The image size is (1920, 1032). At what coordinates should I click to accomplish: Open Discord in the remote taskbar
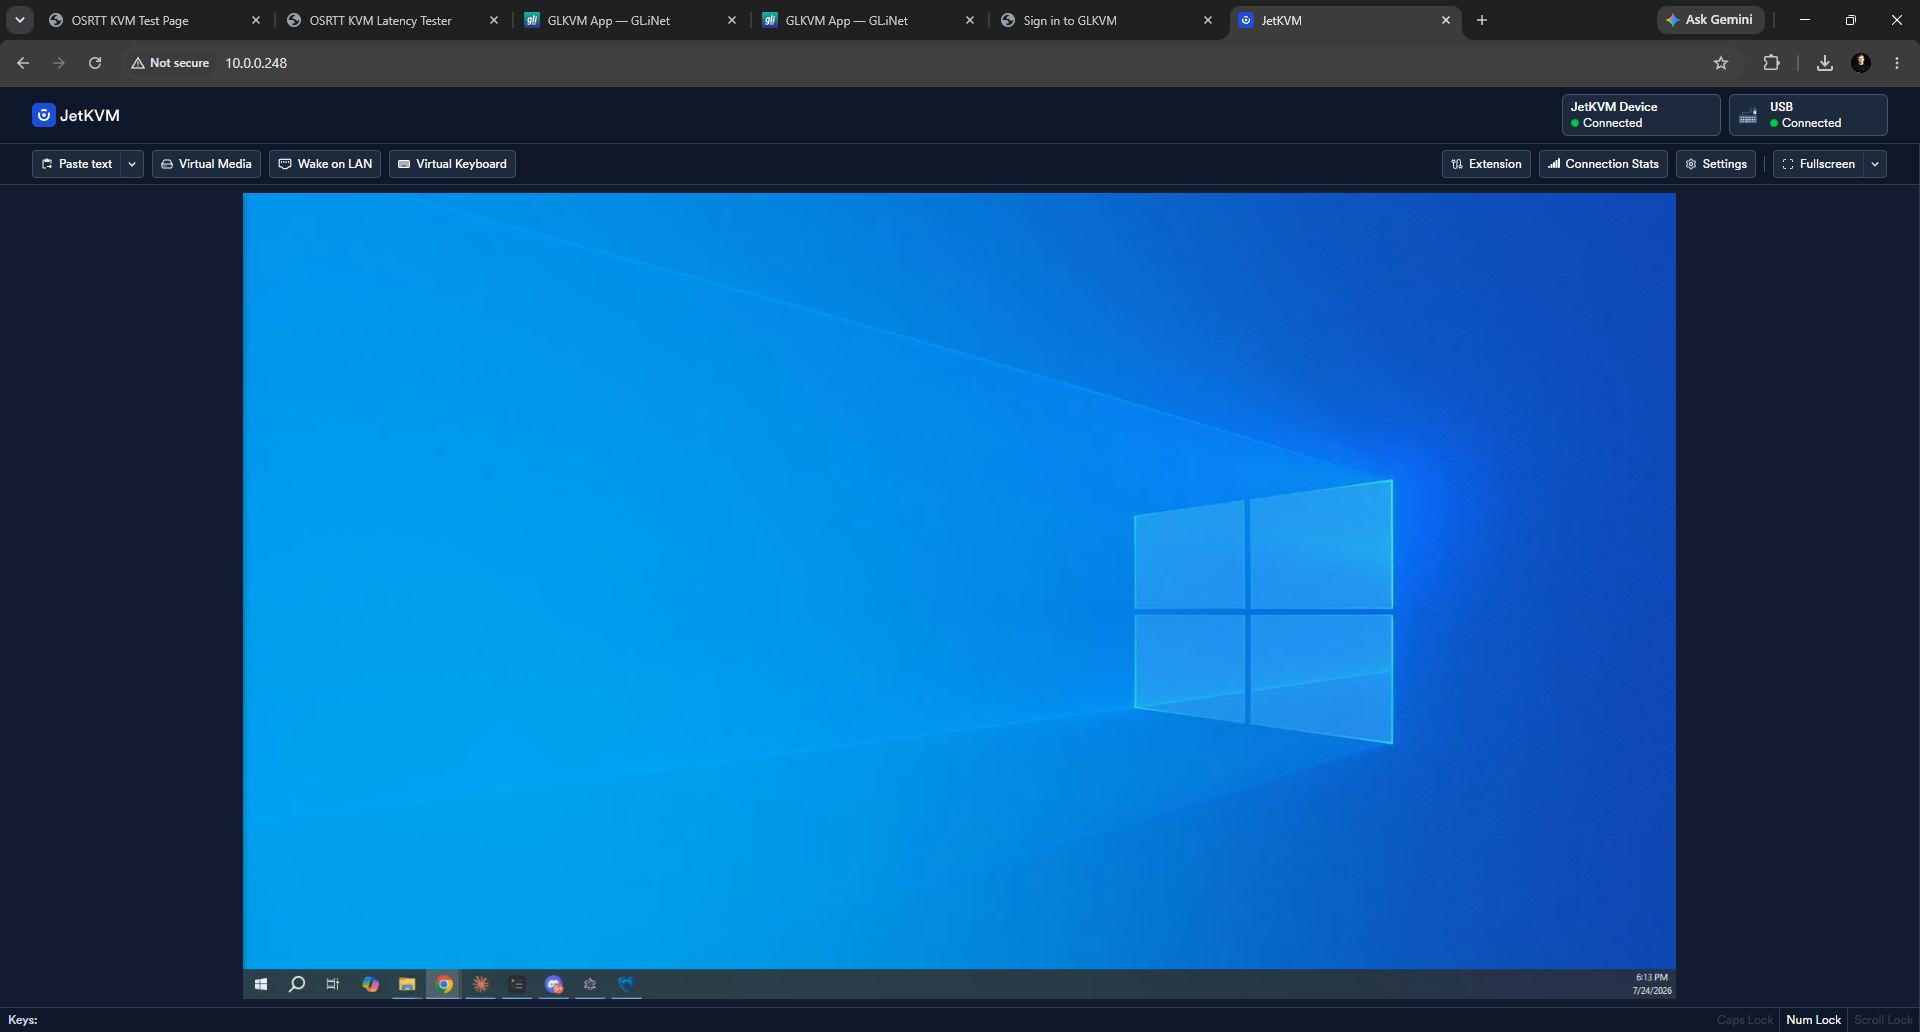tap(554, 984)
